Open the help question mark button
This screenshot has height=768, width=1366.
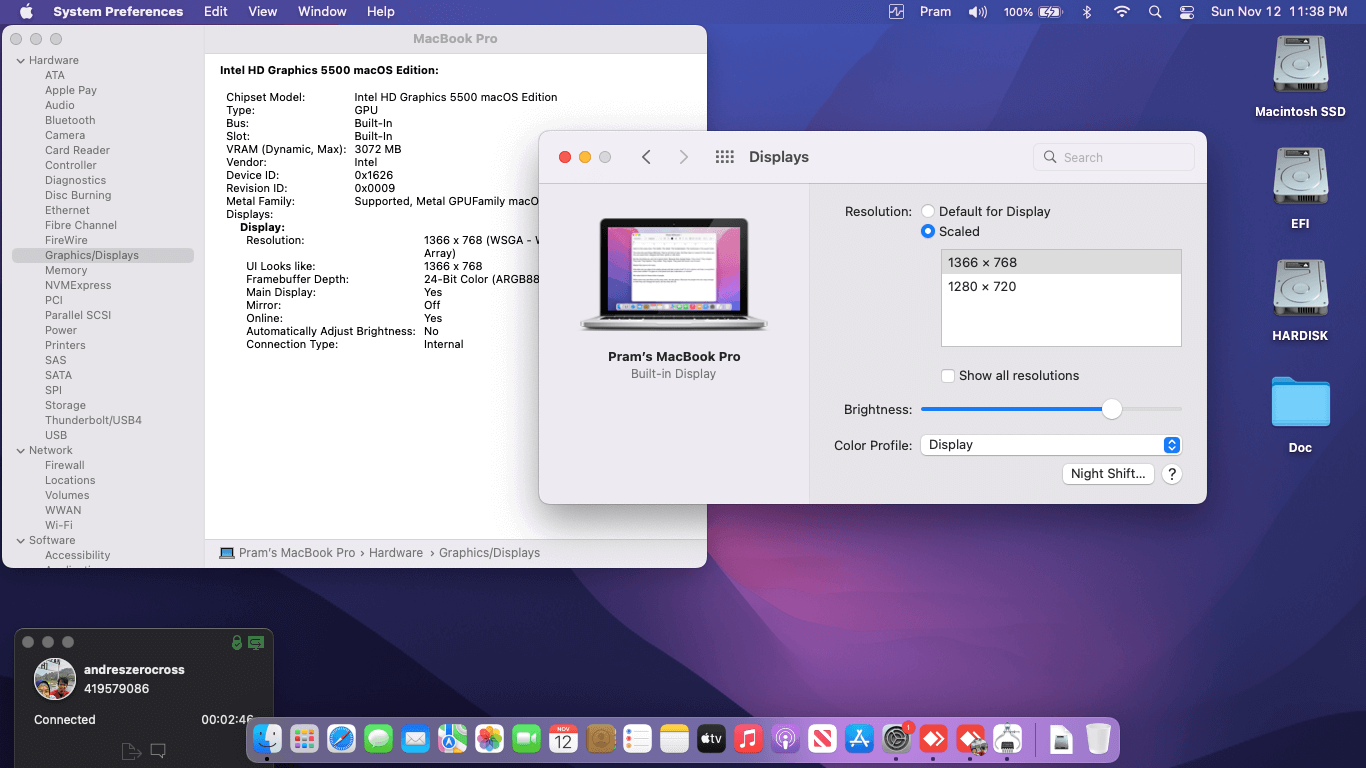(1172, 474)
